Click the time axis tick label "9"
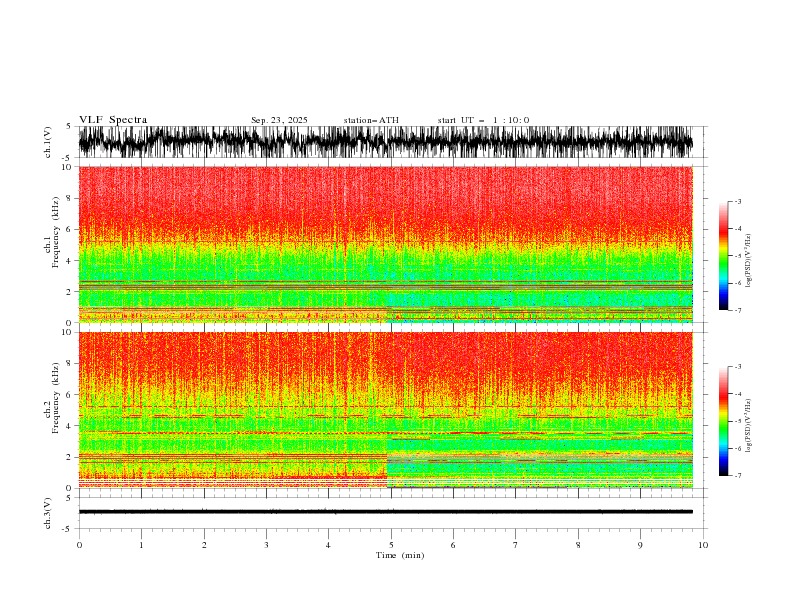792x612 pixels. 640,545
